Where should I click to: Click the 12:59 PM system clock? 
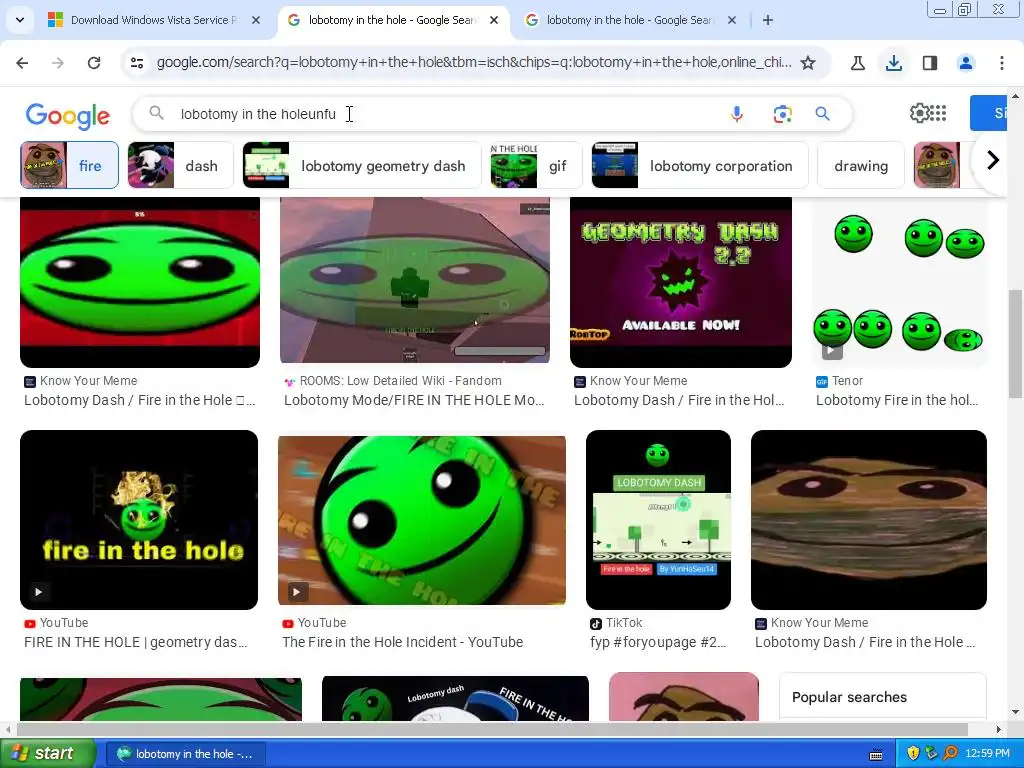point(987,754)
